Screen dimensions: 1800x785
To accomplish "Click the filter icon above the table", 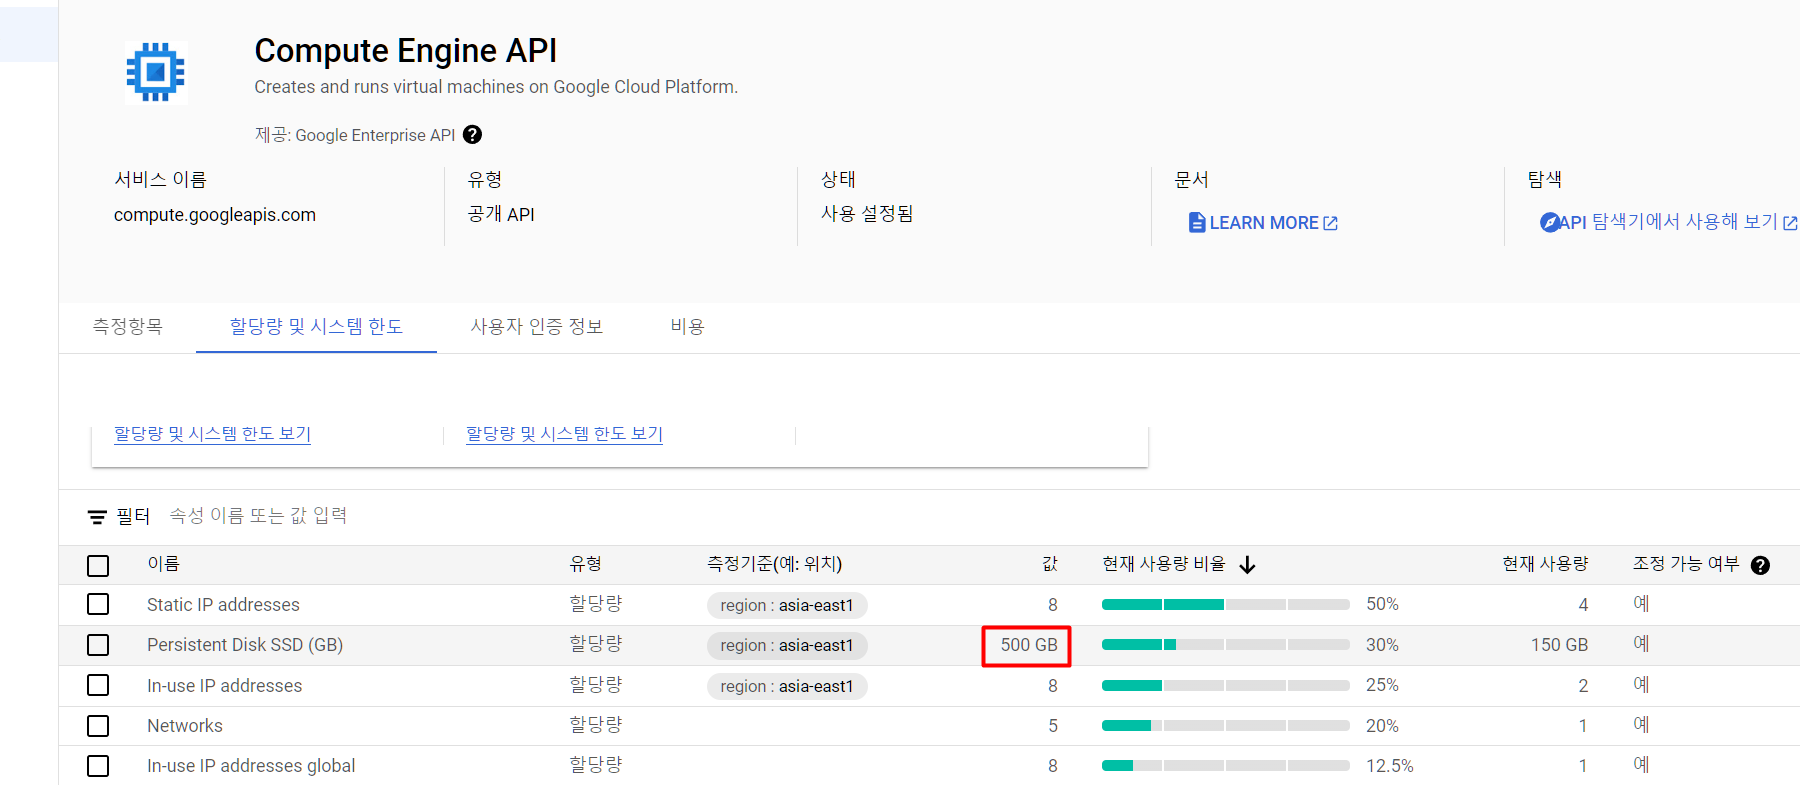I will click(x=97, y=517).
